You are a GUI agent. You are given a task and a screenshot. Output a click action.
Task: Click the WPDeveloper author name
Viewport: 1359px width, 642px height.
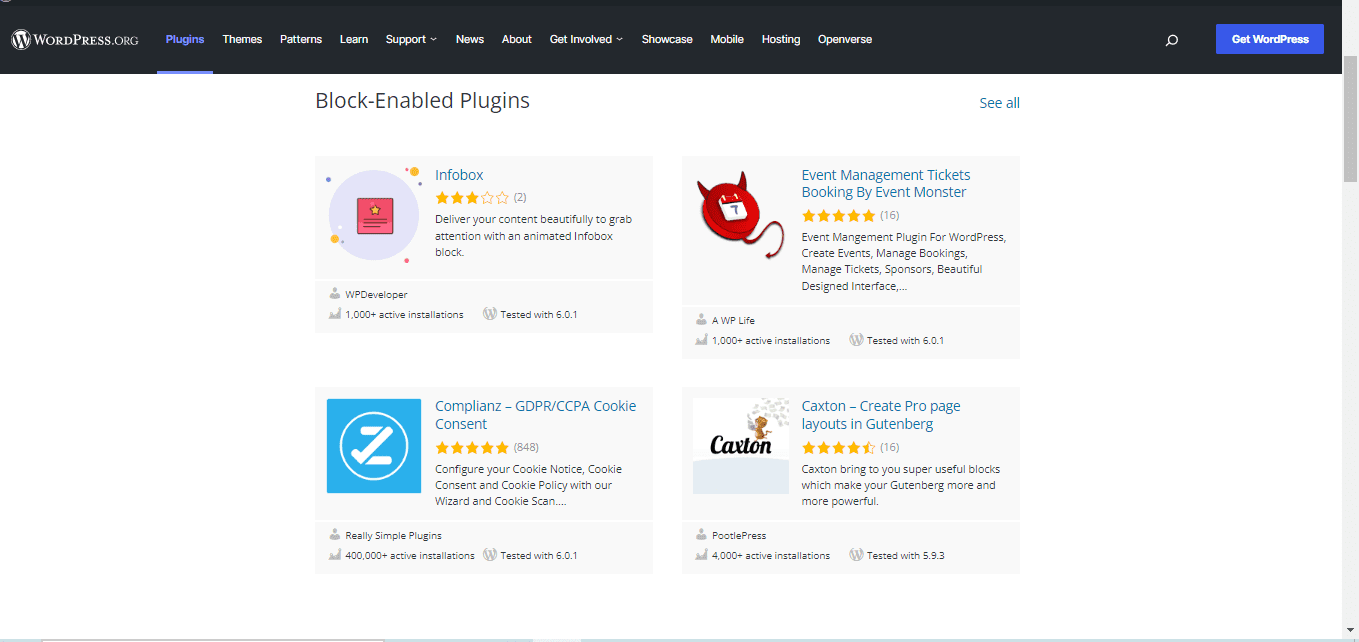pos(376,295)
